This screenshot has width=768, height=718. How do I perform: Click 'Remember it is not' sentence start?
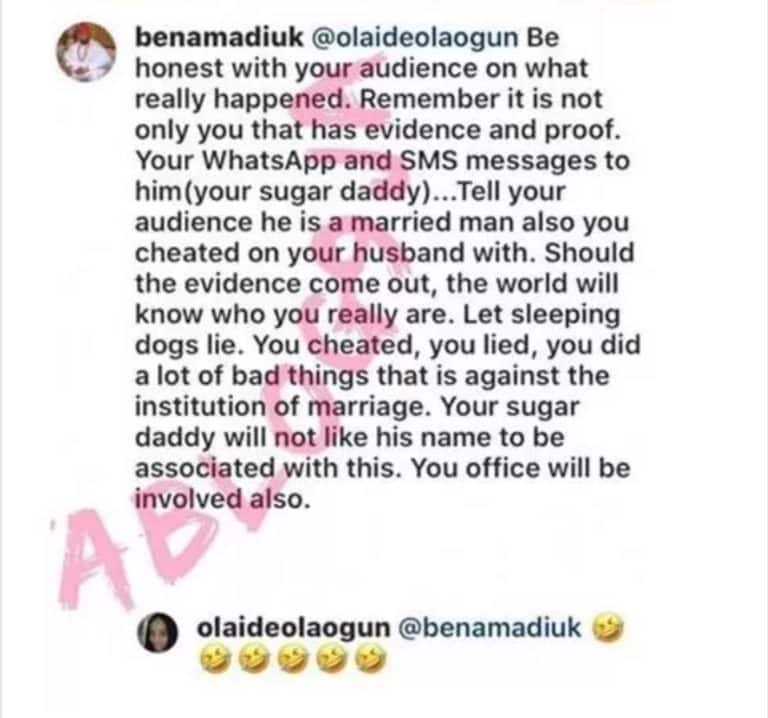tap(481, 99)
